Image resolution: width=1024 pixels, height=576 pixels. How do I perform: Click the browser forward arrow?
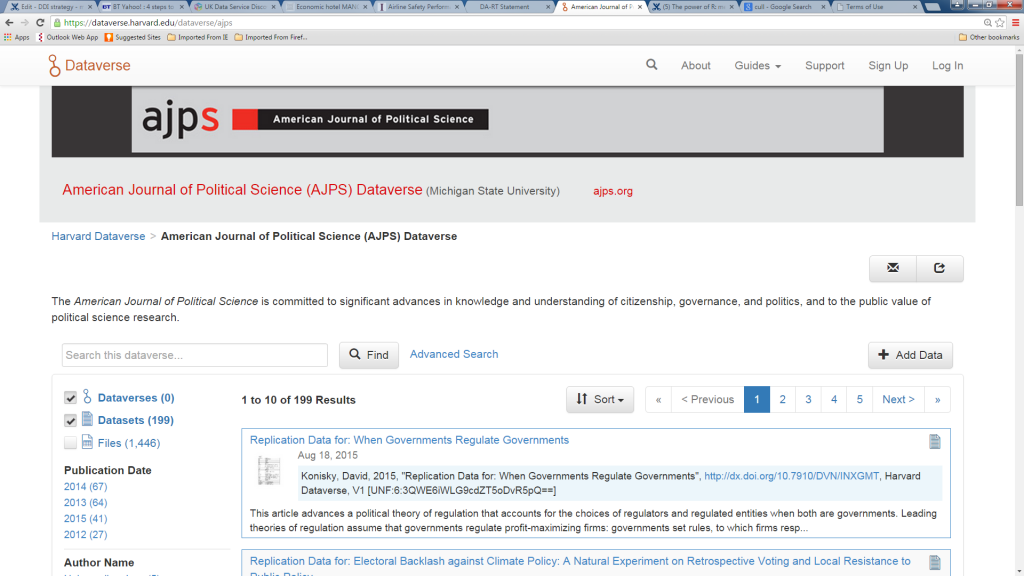coord(25,22)
